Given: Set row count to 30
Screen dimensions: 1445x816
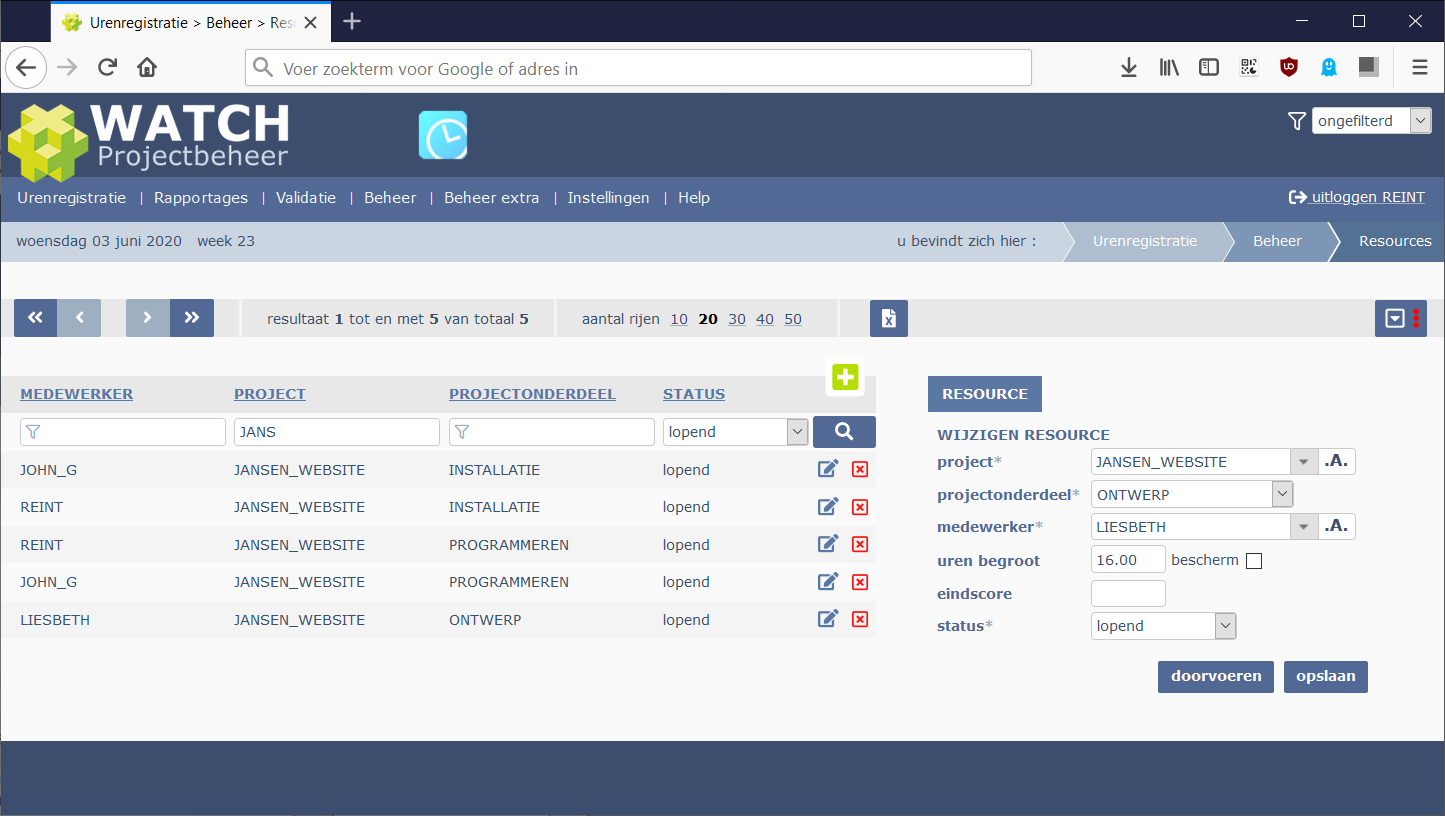Looking at the screenshot, I should pos(737,319).
